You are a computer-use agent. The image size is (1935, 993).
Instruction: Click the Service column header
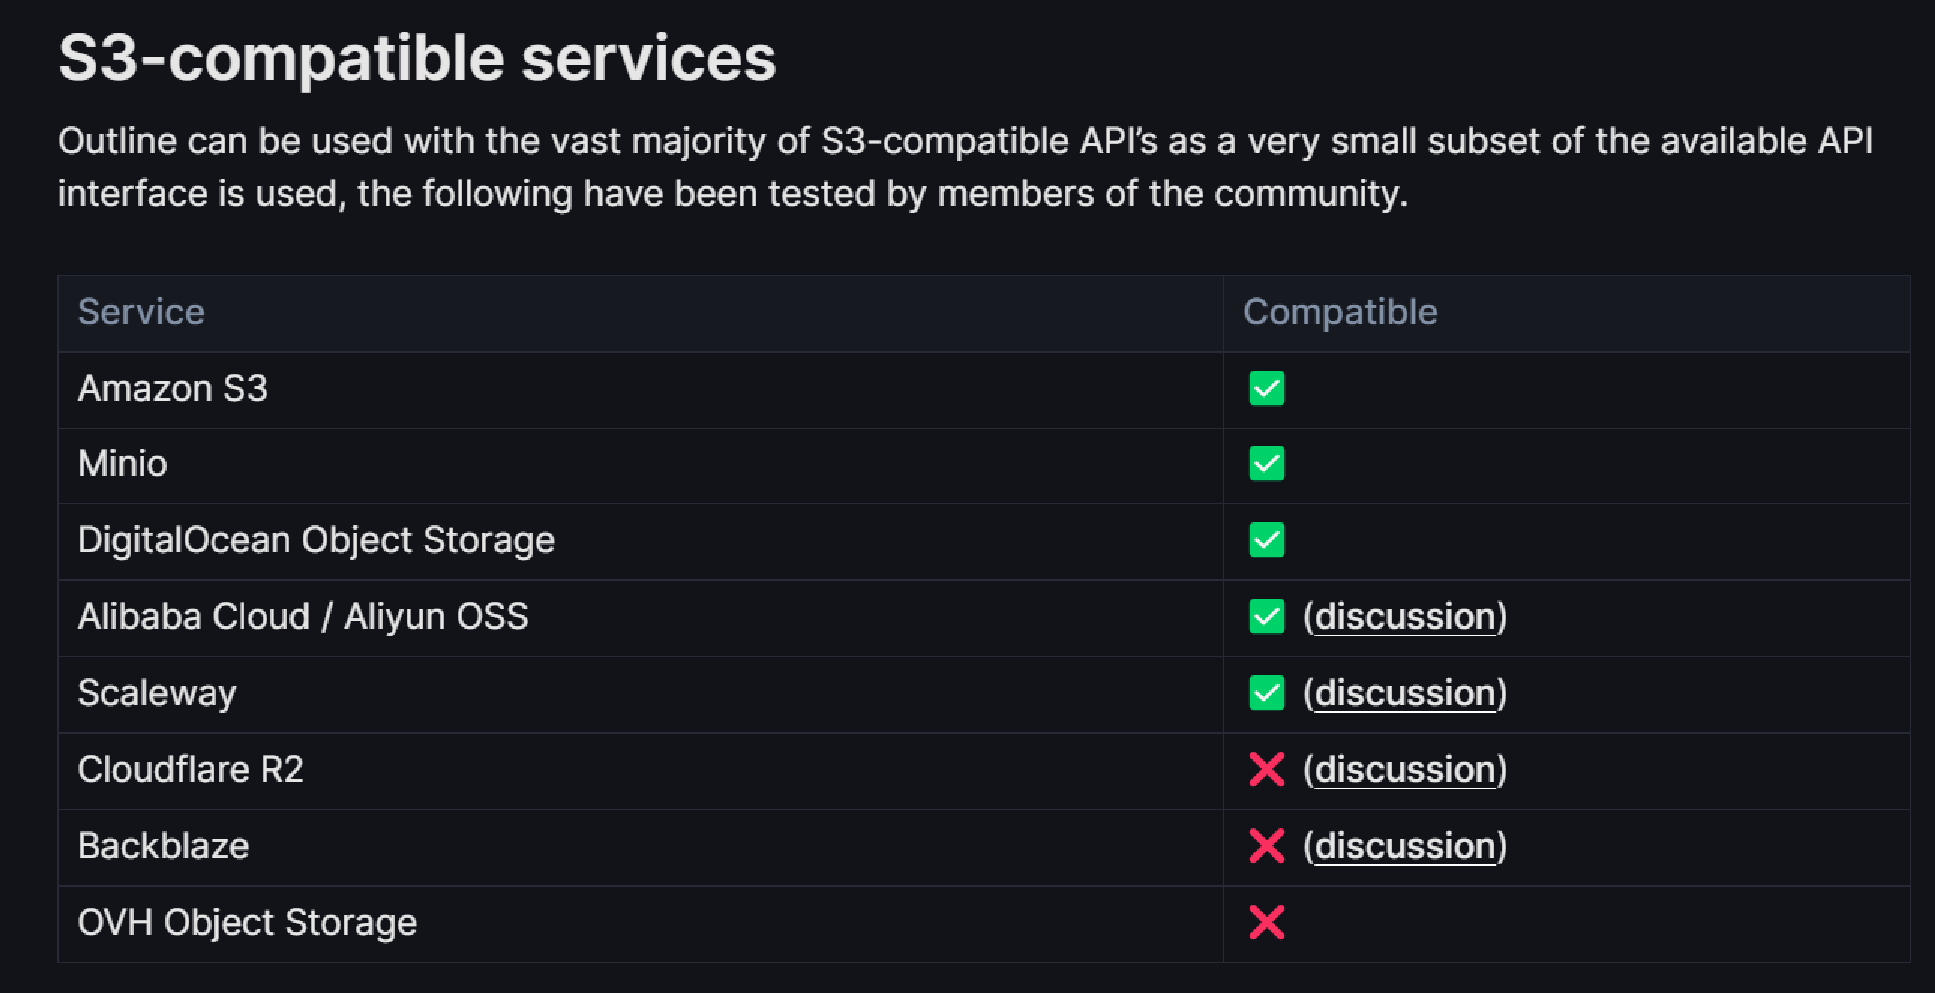click(141, 312)
